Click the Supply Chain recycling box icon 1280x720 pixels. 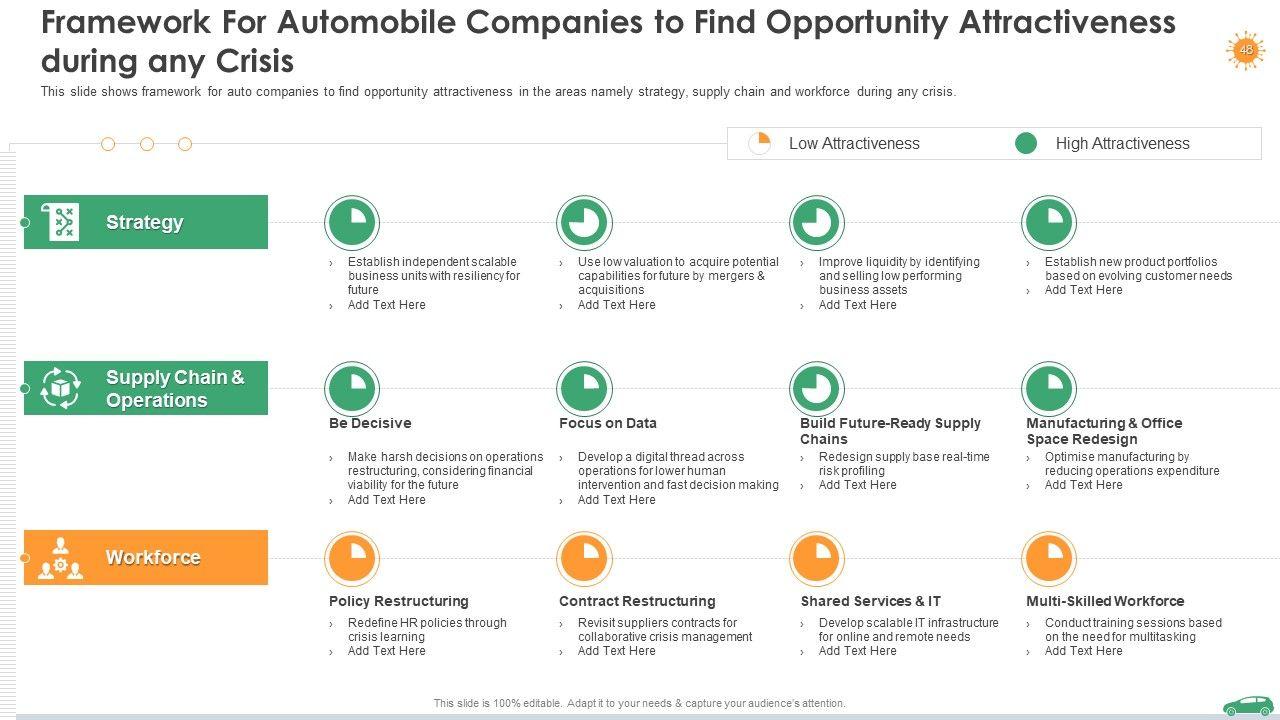pyautogui.click(x=61, y=388)
